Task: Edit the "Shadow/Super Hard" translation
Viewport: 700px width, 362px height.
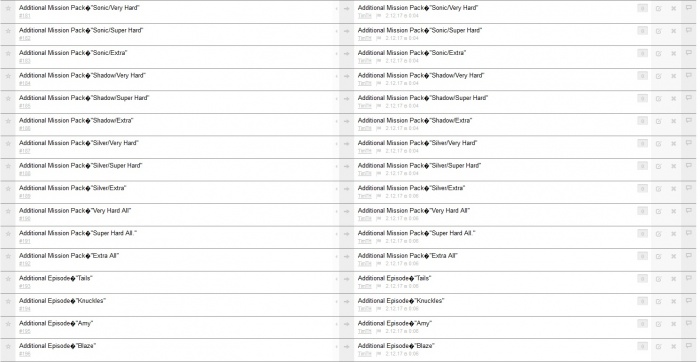Action: pos(658,99)
